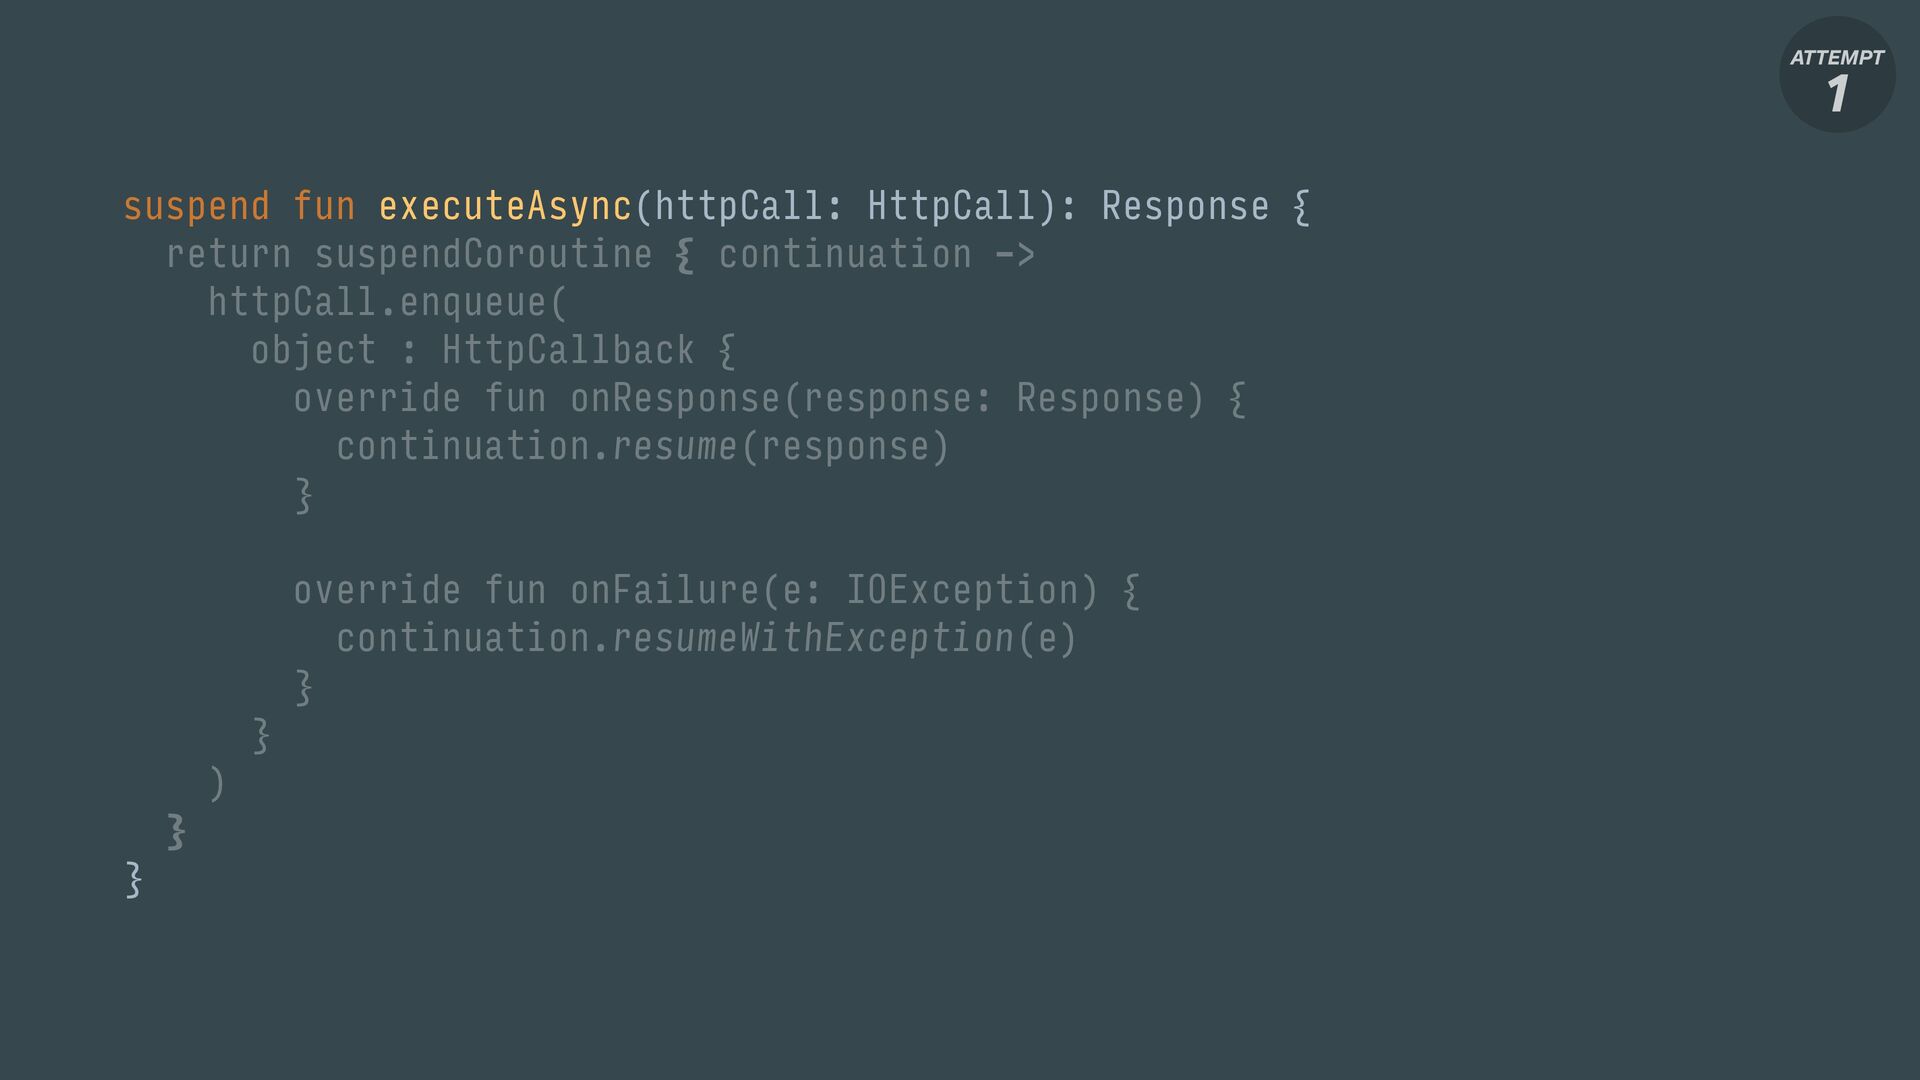Click the arrow after continuation
The width and height of the screenshot is (1920, 1080).
coord(1014,255)
